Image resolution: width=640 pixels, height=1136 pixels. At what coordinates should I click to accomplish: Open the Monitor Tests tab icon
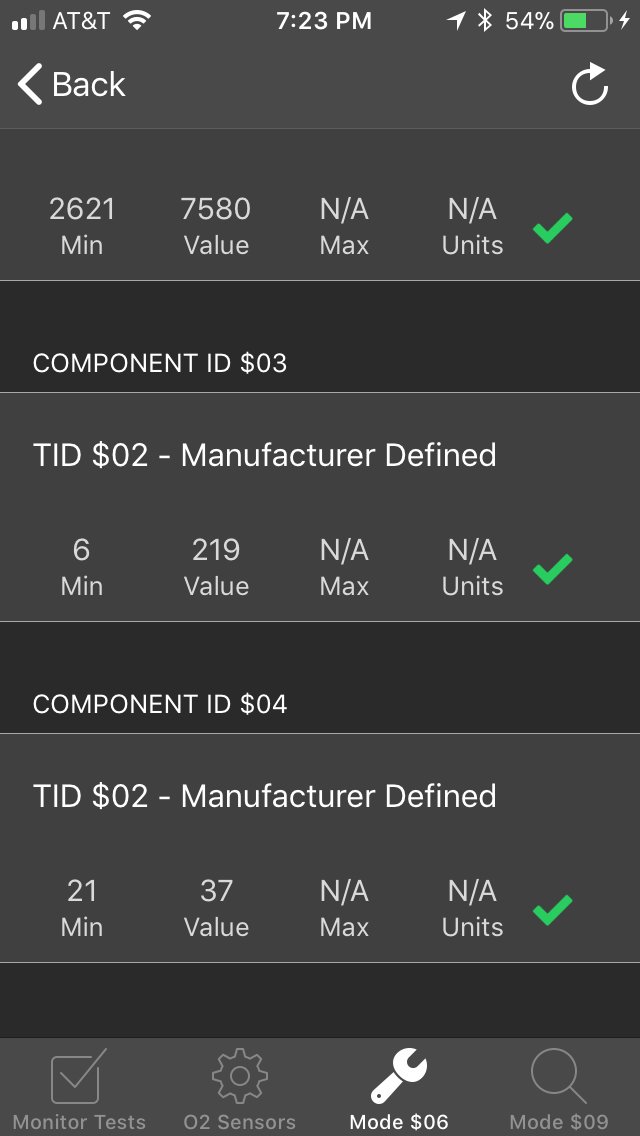[79, 1077]
